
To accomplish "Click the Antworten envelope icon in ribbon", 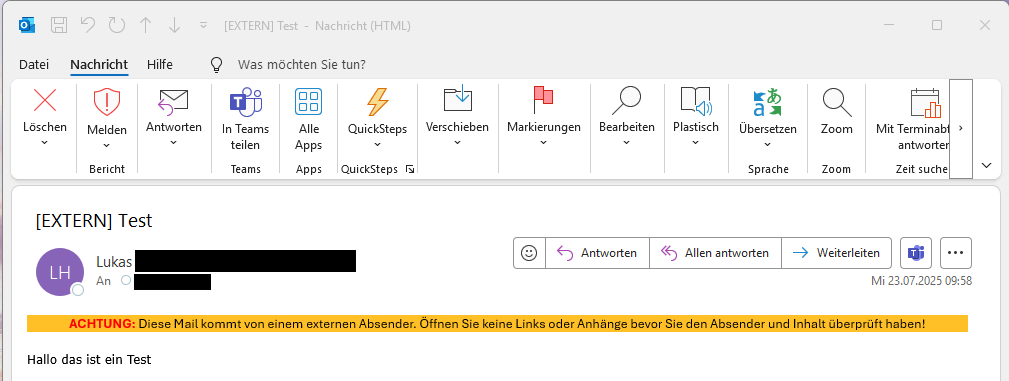I will [x=173, y=102].
